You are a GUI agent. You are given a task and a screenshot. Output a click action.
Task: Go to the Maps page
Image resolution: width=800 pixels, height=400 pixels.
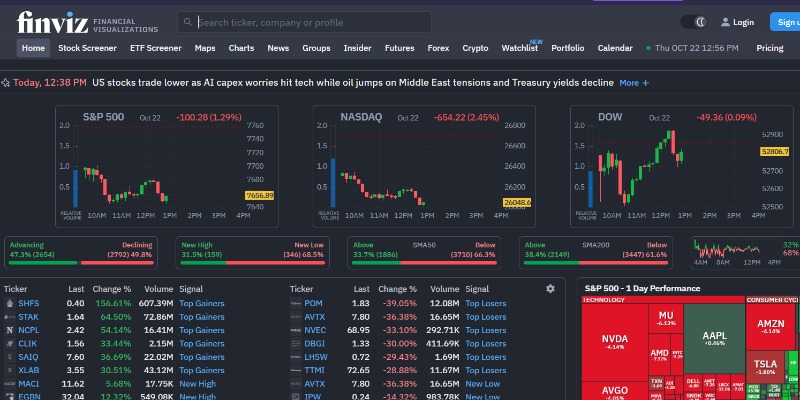coord(205,48)
